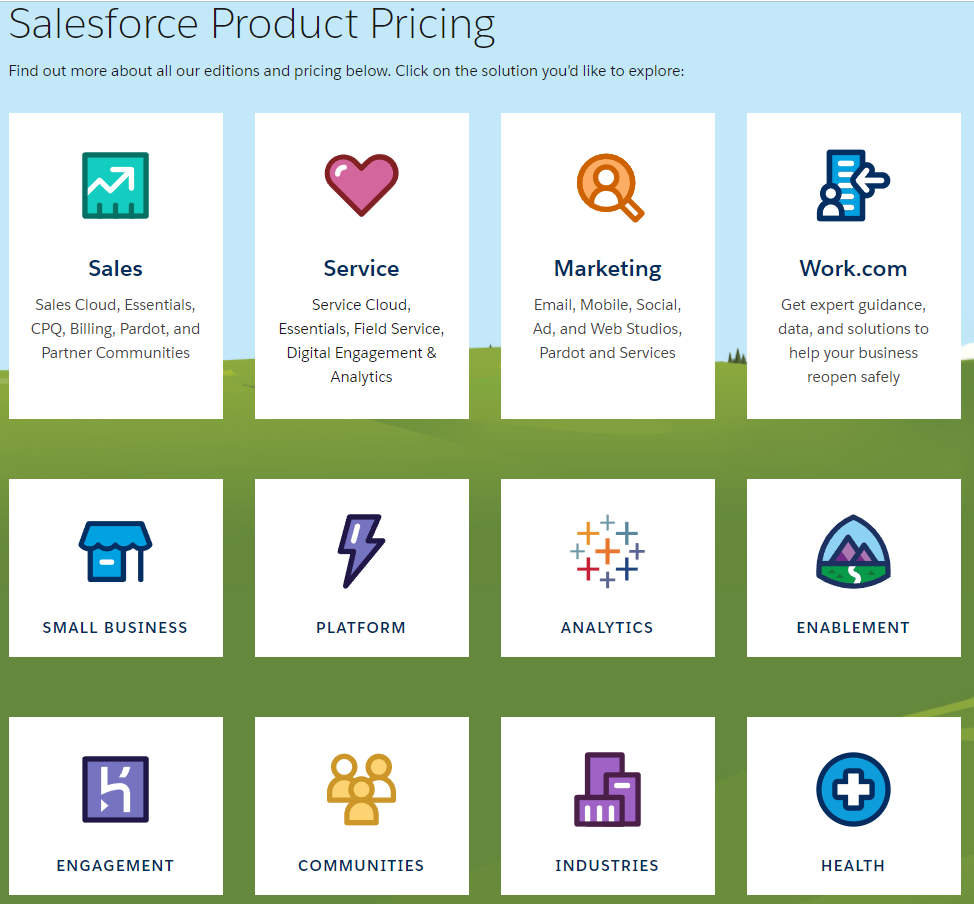
Task: Open the Service pricing heading
Action: pos(361,268)
